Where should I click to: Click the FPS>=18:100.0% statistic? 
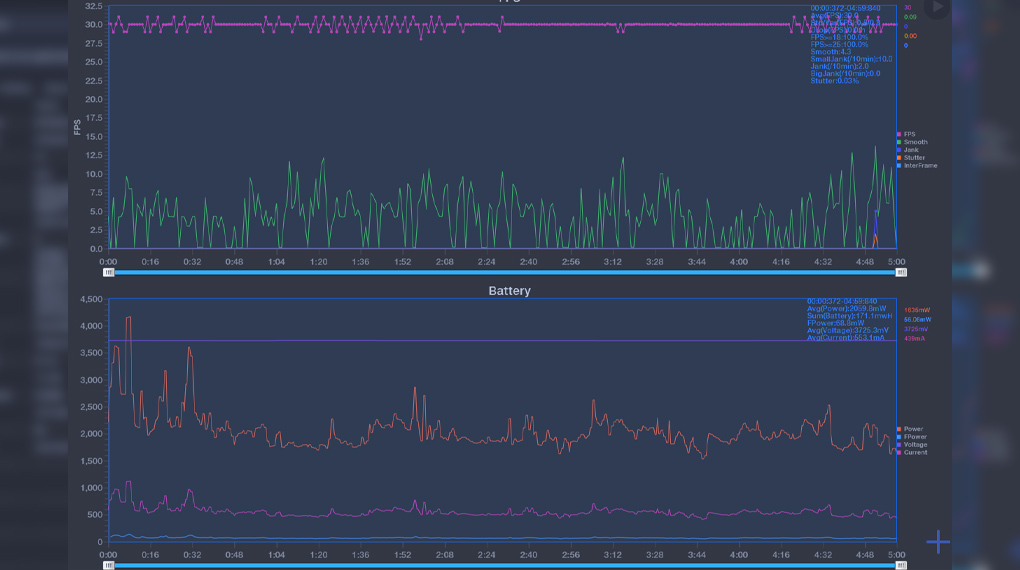(839, 37)
